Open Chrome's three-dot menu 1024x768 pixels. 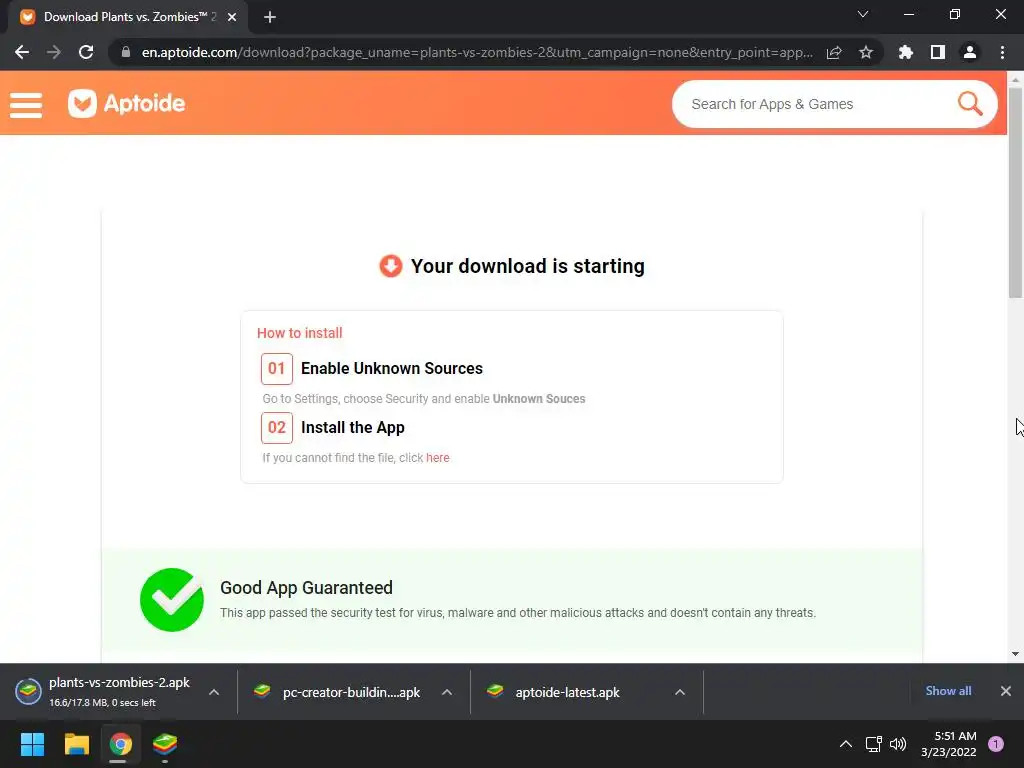pos(1002,52)
